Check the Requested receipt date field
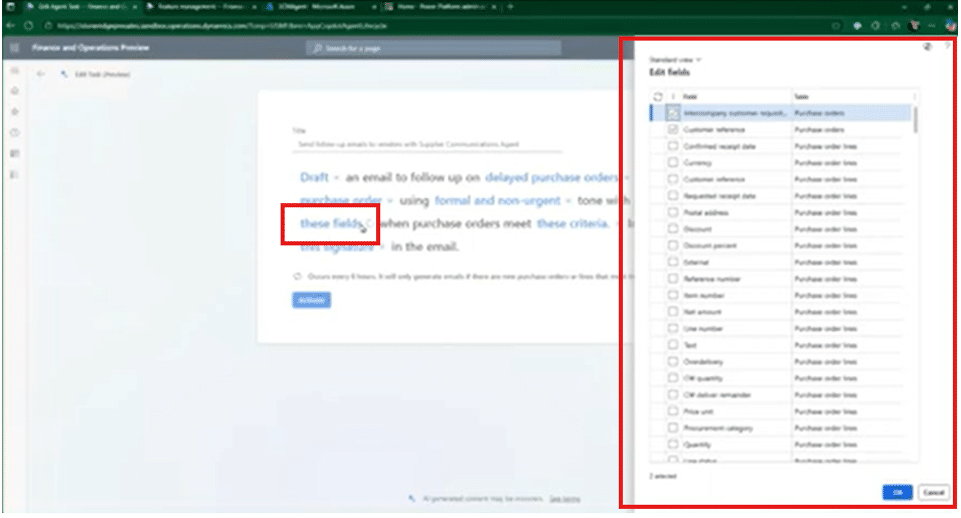Screen dimensions: 961x518 pyautogui.click(x=673, y=196)
